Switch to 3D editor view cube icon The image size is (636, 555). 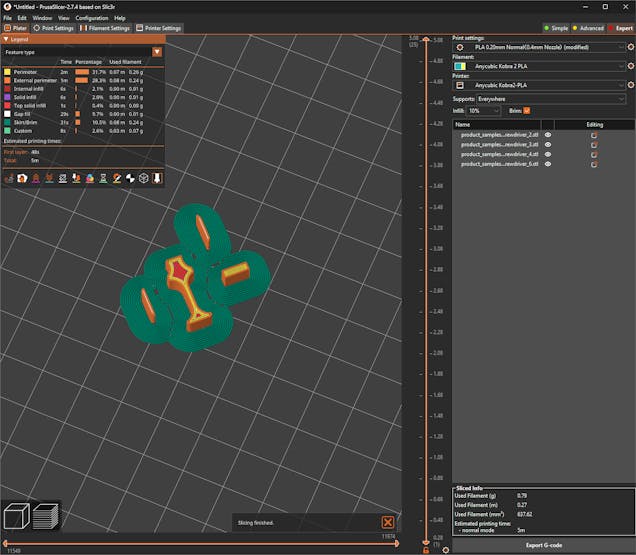tap(17, 516)
